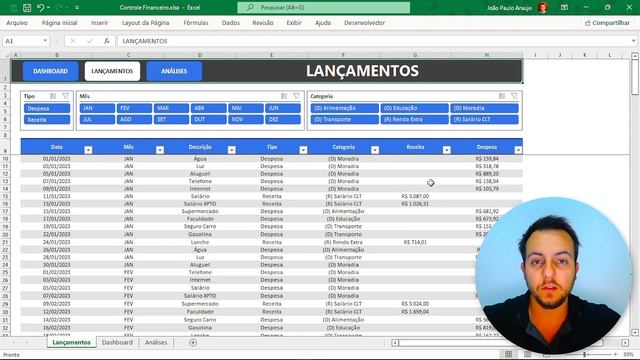Open the Receita column filter dropdown
This screenshot has height=360, width=640.
click(x=447, y=150)
